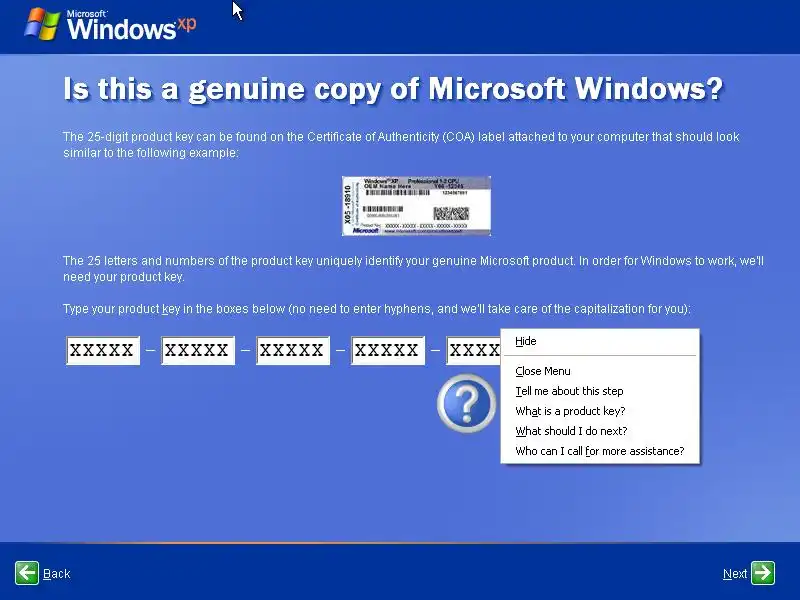Click the Next text label

pyautogui.click(x=735, y=573)
